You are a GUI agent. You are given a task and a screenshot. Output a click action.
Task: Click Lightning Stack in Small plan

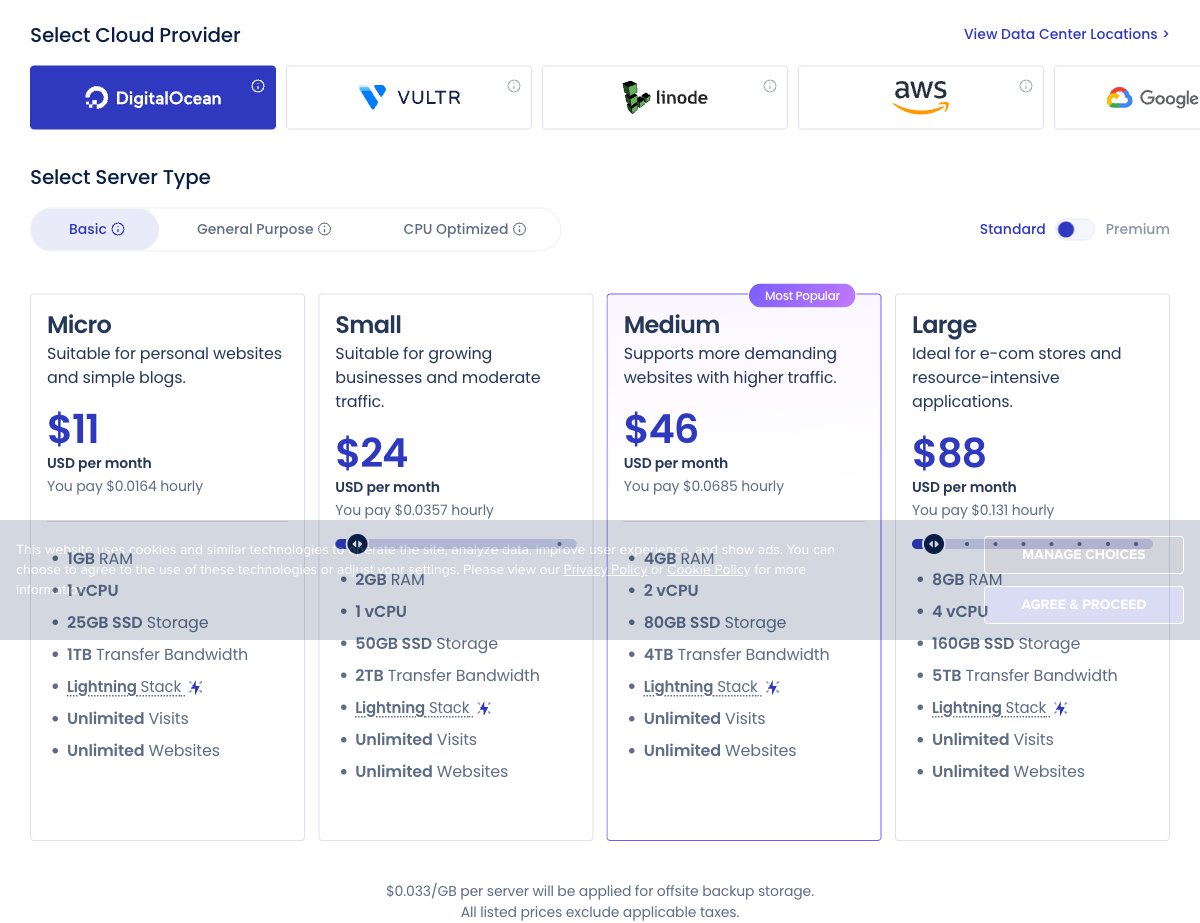pyautogui.click(x=412, y=708)
